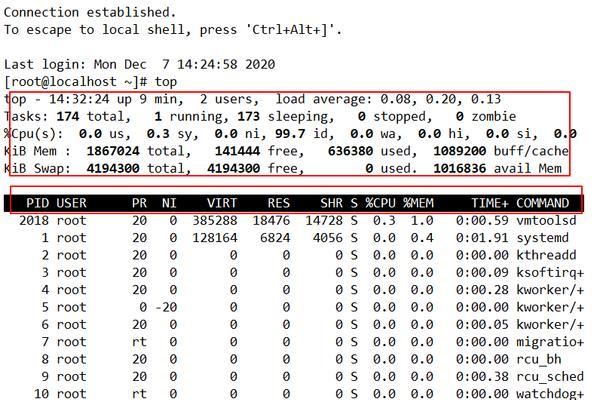This screenshot has height=400, width=597.
Task: Click the PR column header
Action: point(139,203)
